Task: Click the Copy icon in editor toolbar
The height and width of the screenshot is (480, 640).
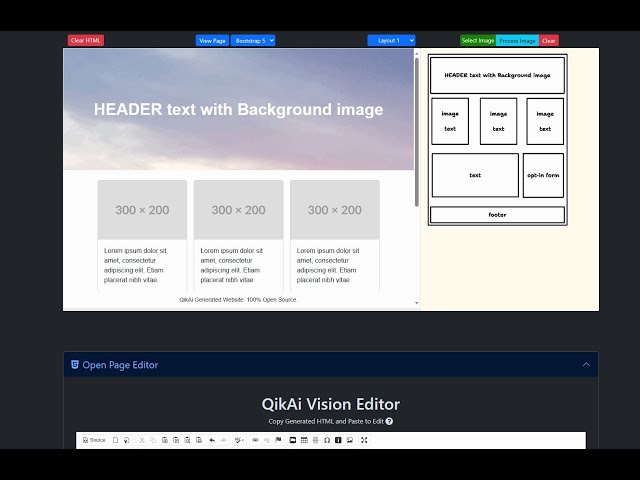Action: point(153,440)
